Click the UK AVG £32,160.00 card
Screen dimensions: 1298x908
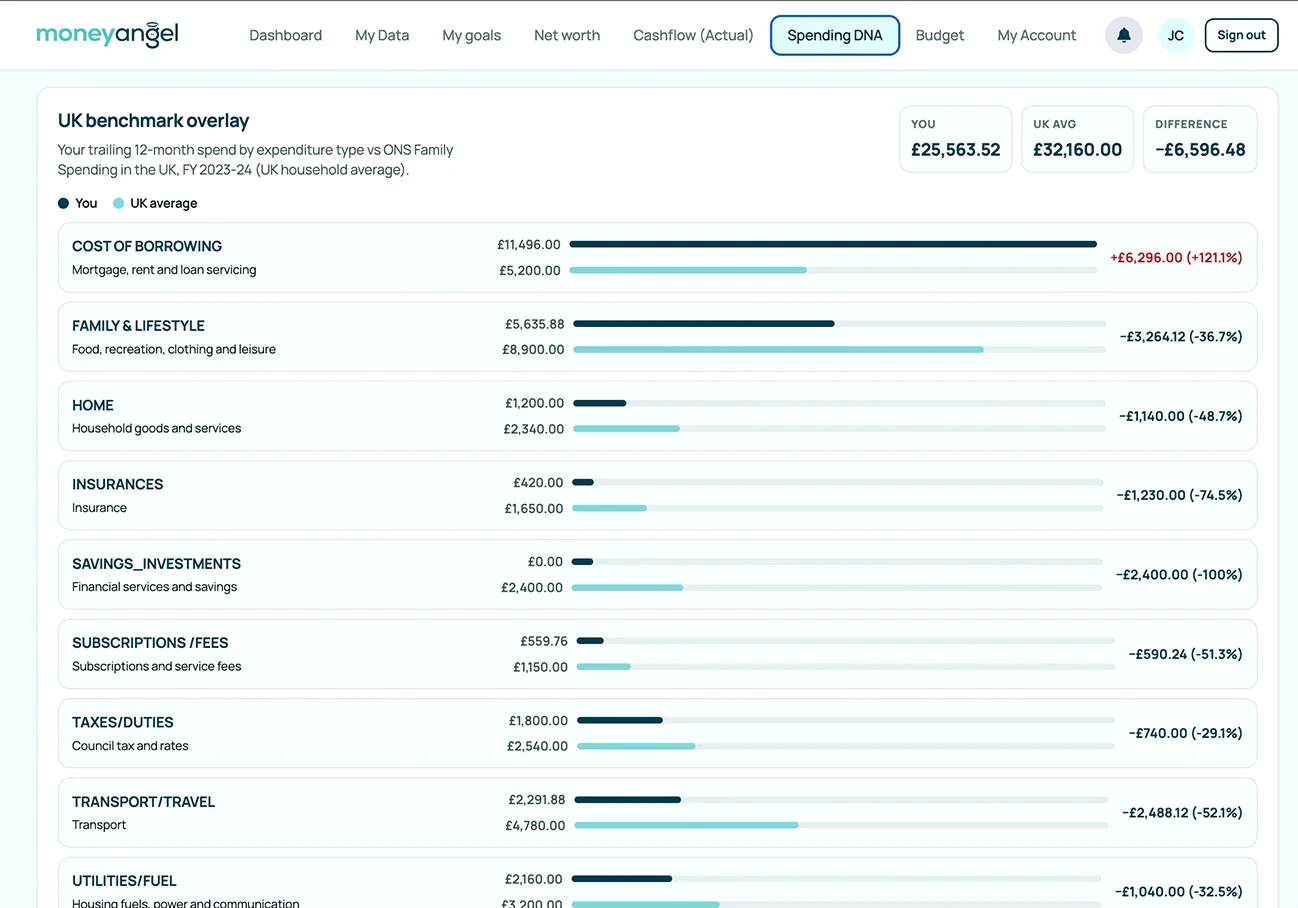click(1078, 139)
